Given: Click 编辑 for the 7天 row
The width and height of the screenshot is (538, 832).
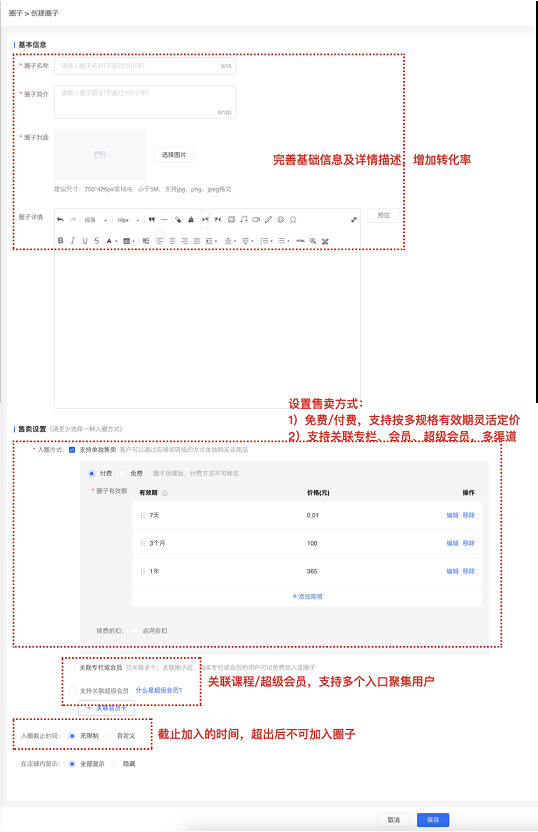Looking at the screenshot, I should point(452,515).
